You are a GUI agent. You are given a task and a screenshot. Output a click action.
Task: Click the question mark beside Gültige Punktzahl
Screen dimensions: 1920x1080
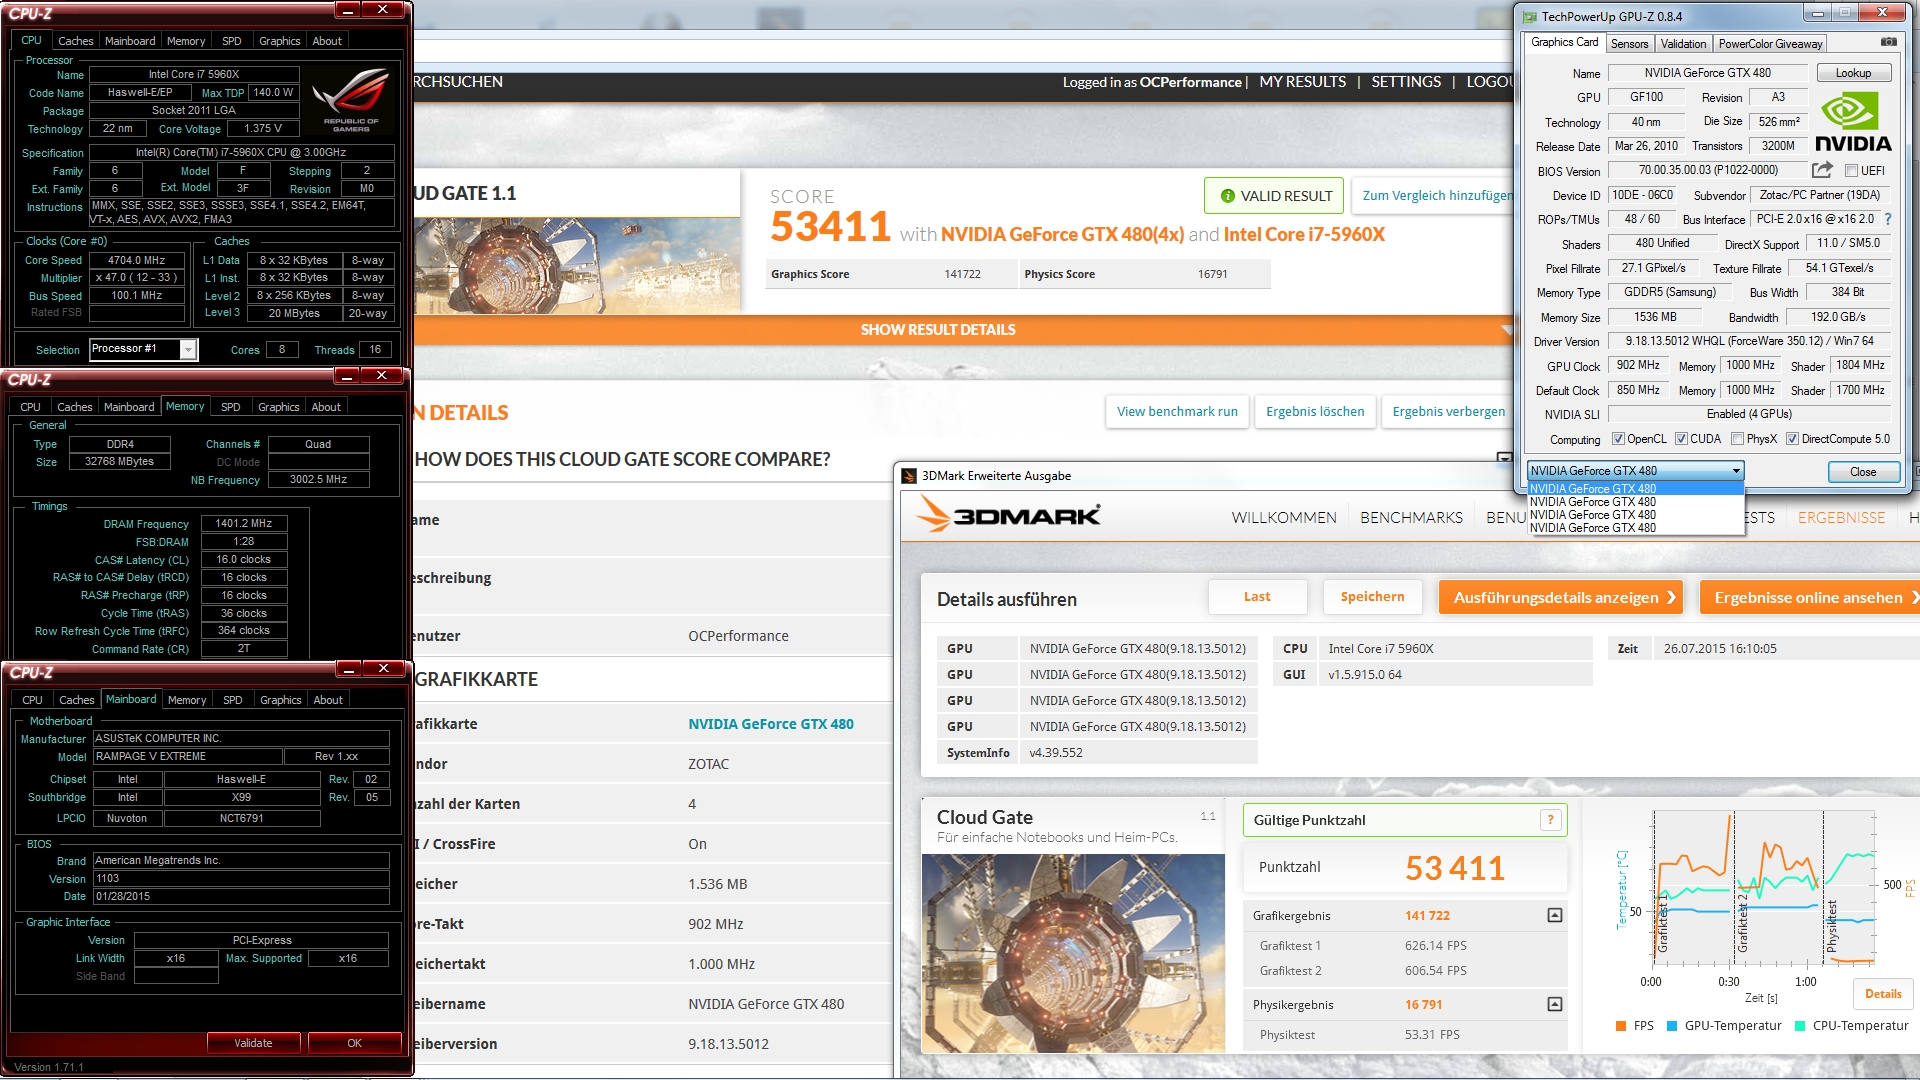[1550, 820]
